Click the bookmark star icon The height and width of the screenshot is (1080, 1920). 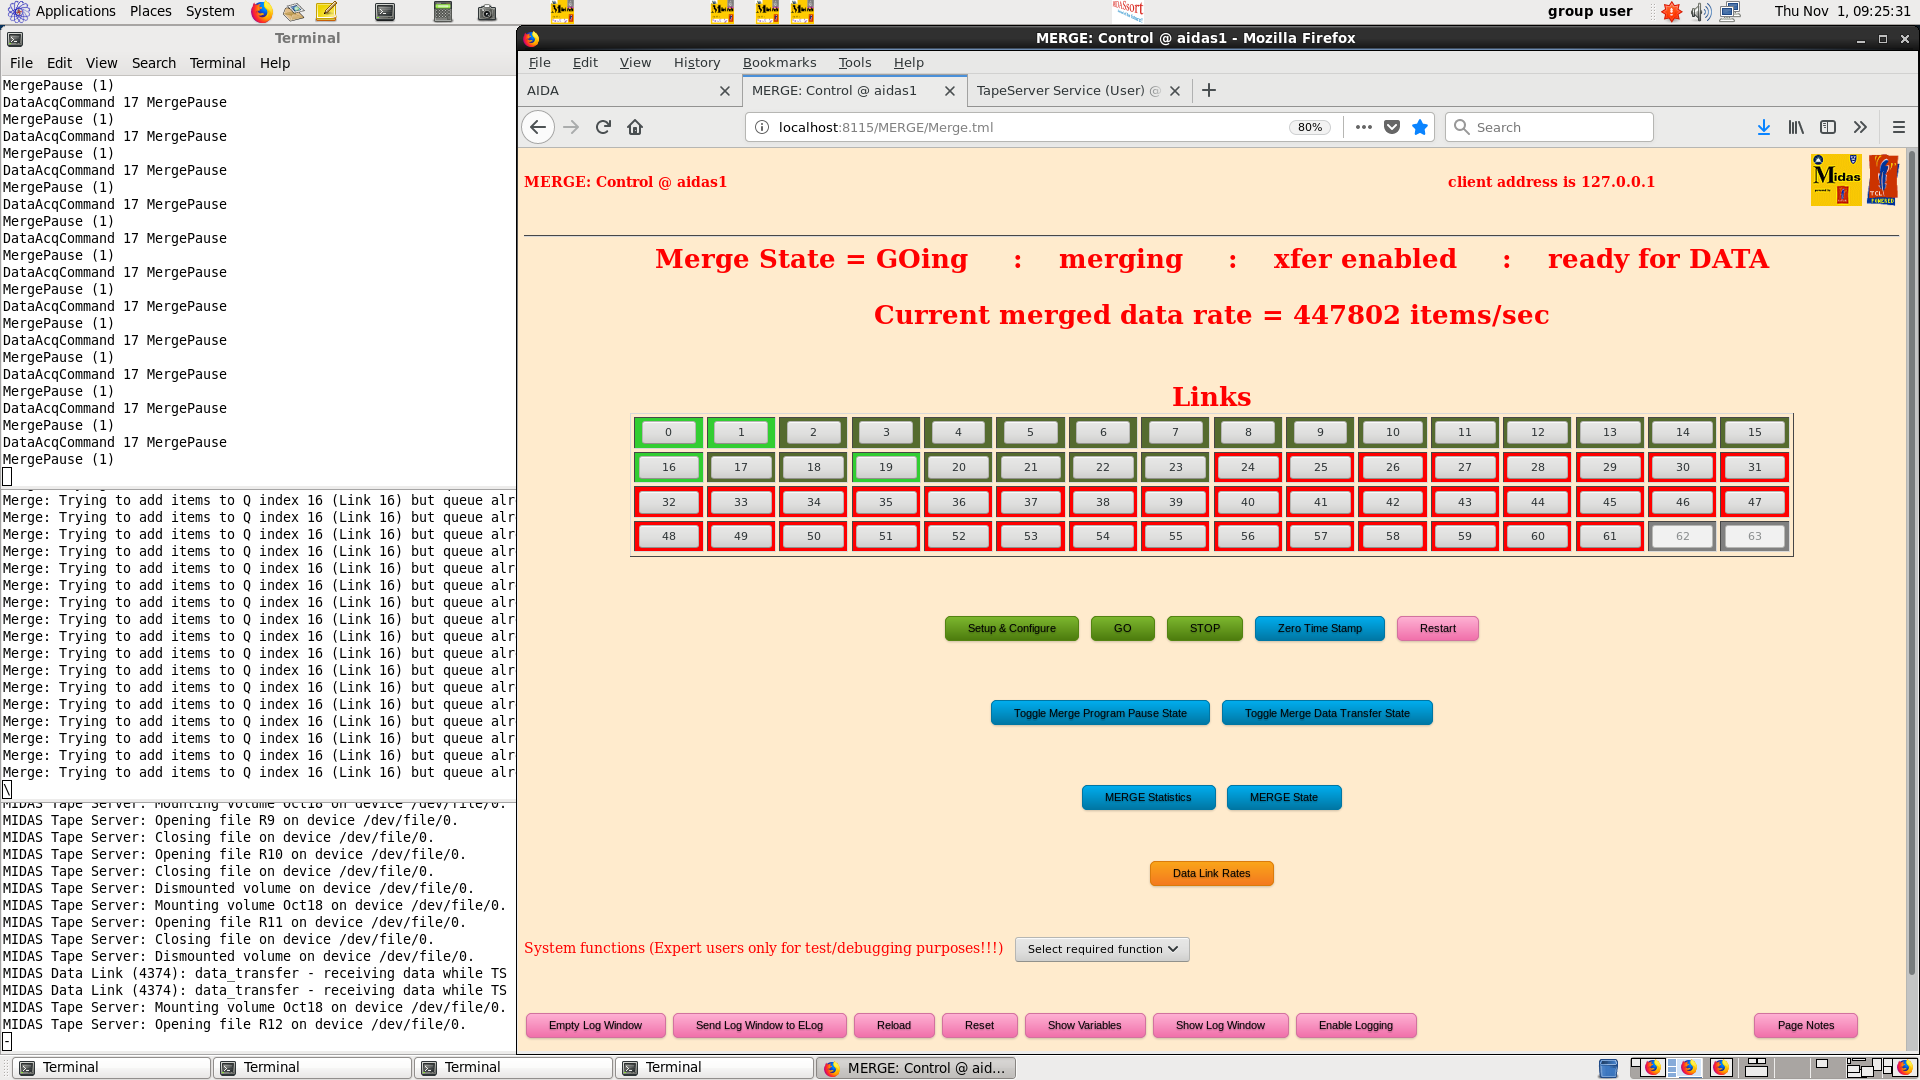click(x=1419, y=127)
